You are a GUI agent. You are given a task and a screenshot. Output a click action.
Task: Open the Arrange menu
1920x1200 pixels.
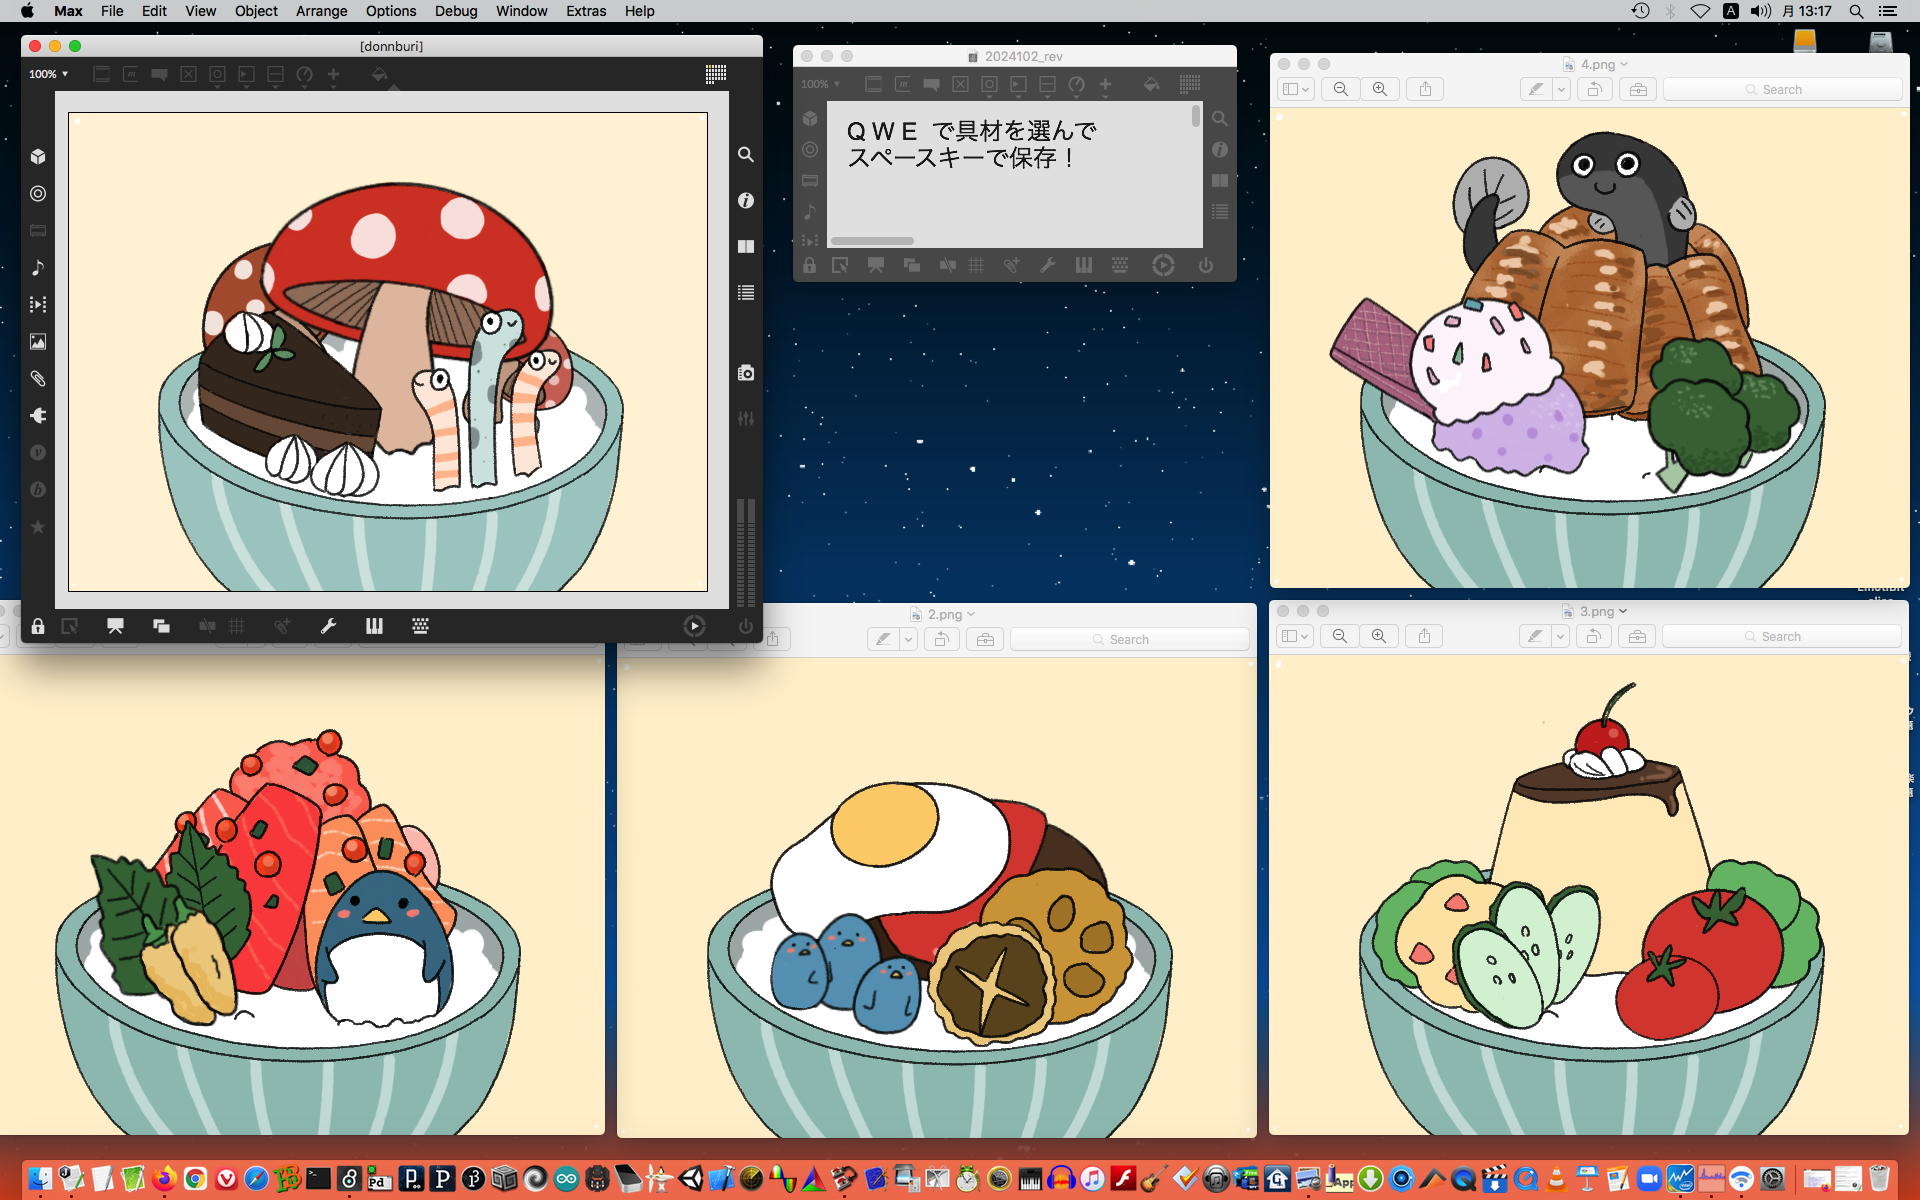click(321, 11)
